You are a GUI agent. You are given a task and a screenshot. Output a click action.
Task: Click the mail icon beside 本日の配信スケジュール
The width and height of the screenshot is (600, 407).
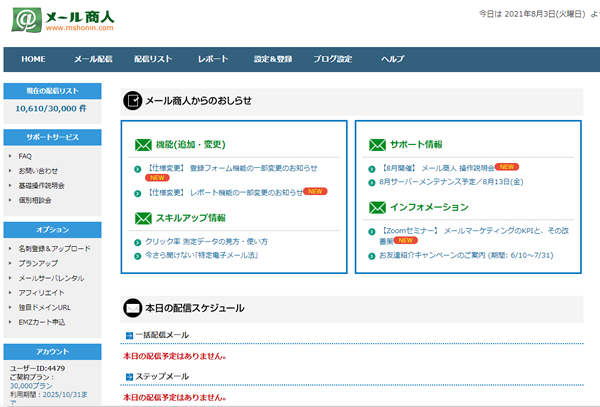click(132, 308)
